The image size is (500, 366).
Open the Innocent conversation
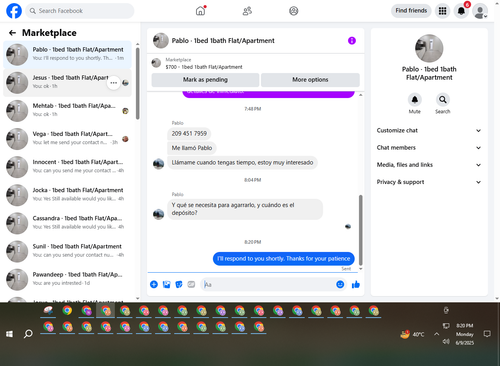[x=67, y=167]
